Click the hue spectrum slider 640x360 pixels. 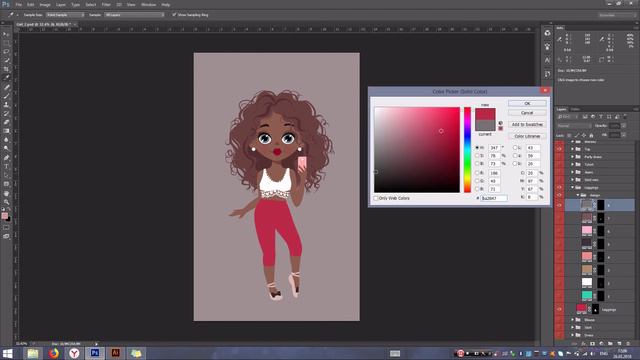[x=467, y=149]
